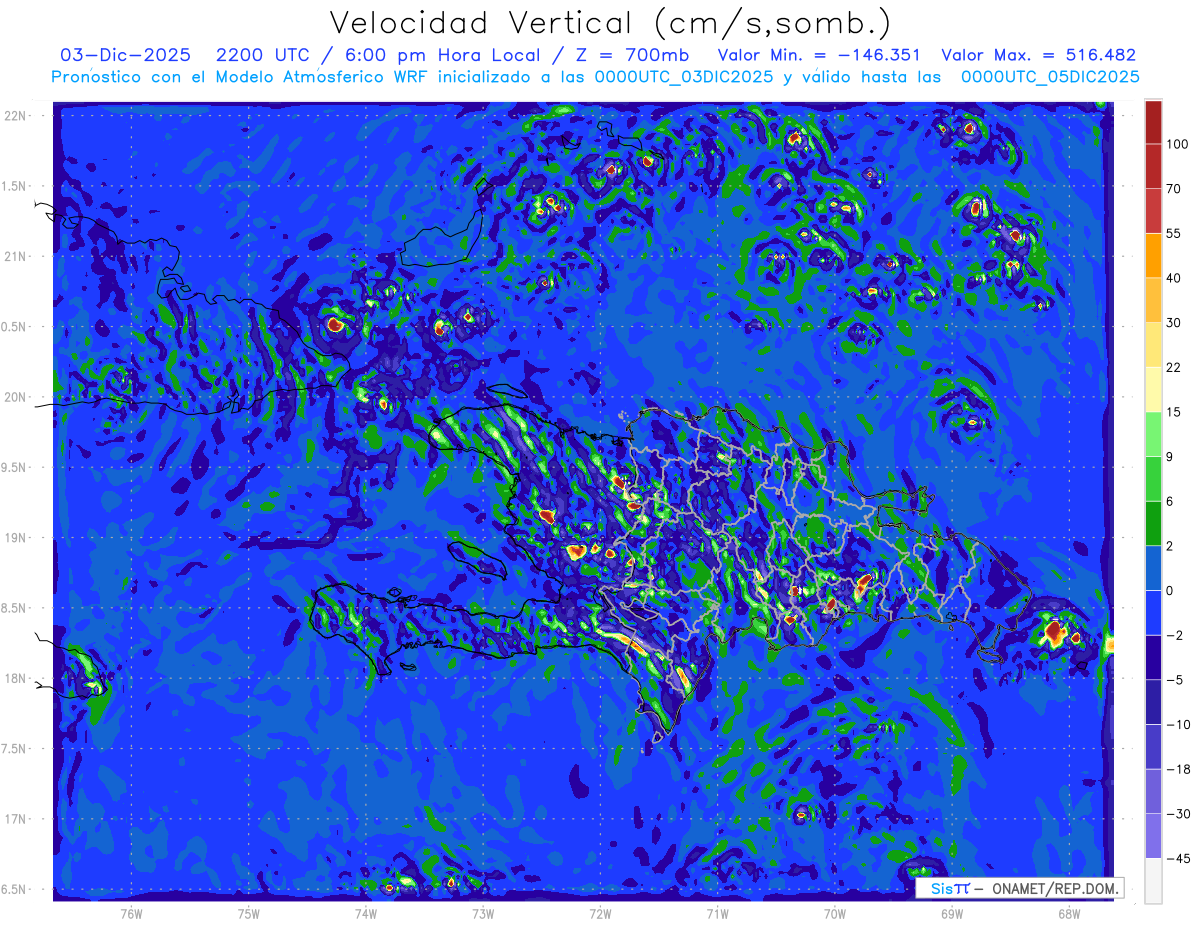
Task: Click the latitude label '20N'
Action: coord(15,397)
